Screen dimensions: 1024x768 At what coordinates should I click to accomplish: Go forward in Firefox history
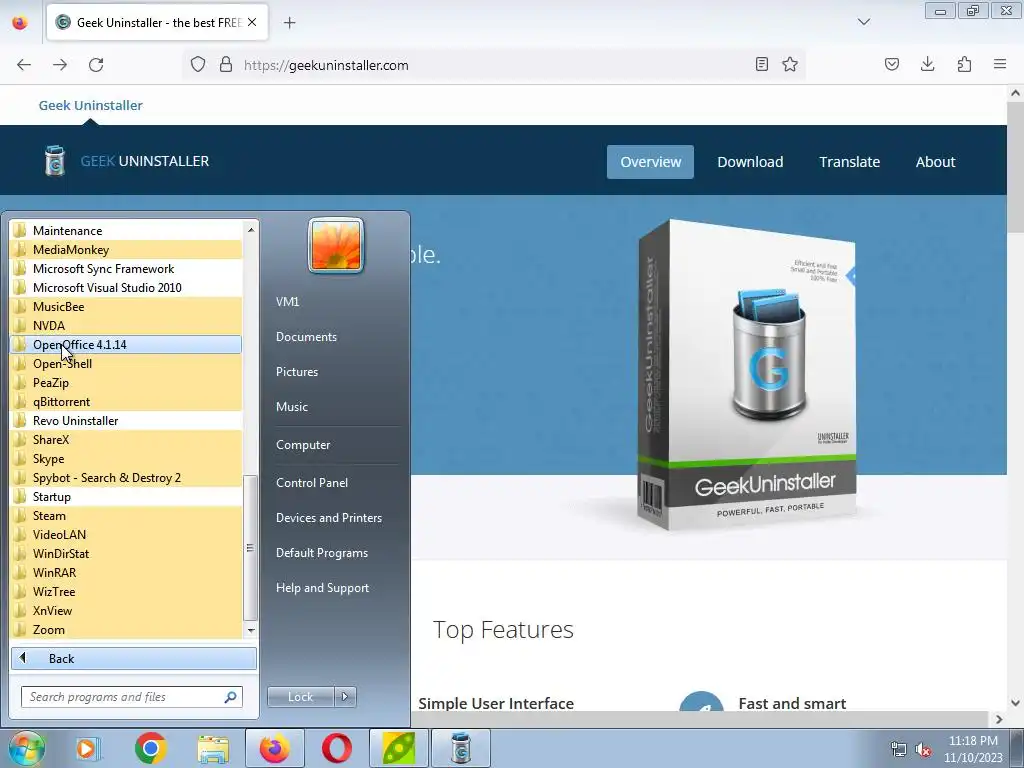point(60,65)
